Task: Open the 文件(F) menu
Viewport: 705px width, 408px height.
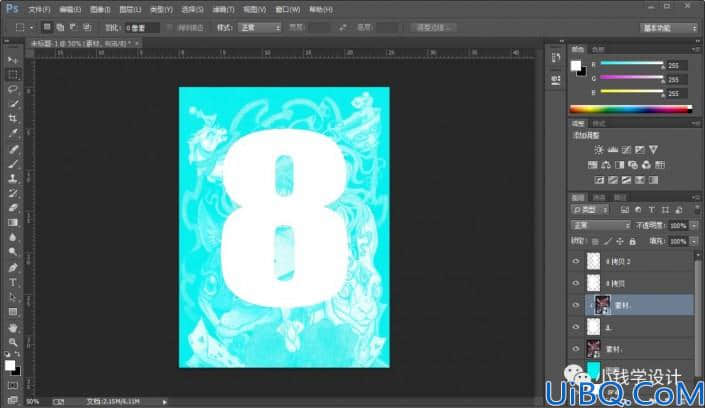Action: click(x=39, y=9)
